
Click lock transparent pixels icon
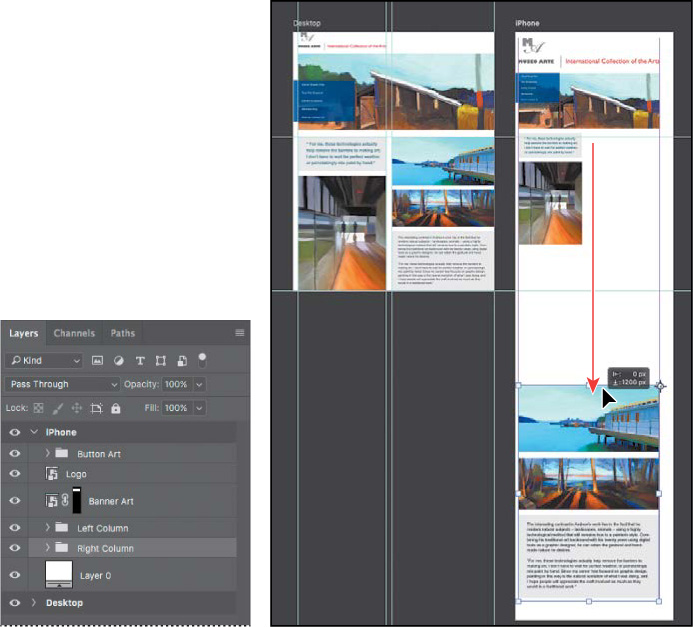pos(38,408)
